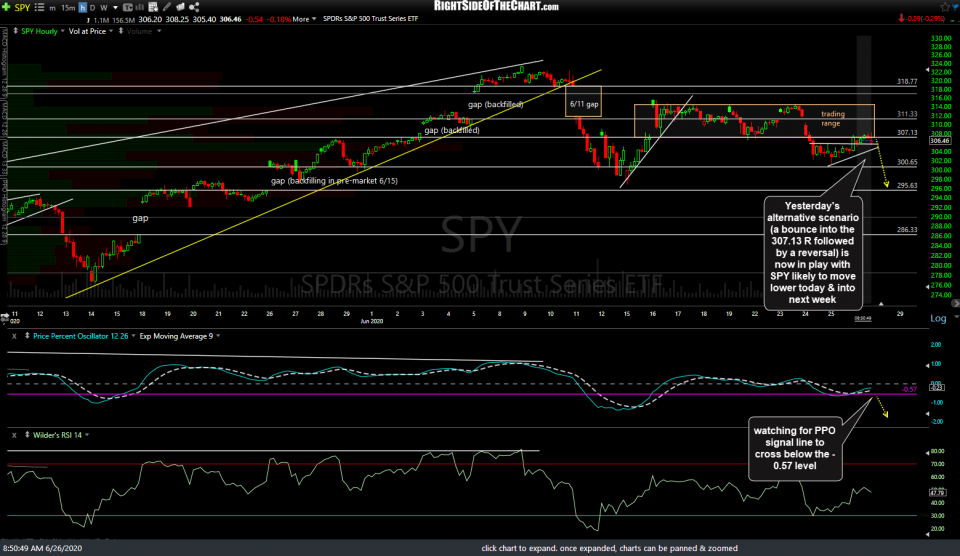The width and height of the screenshot is (960, 556).
Task: Close the Price Percent Oscillator pane with X
Action: click(x=14, y=336)
